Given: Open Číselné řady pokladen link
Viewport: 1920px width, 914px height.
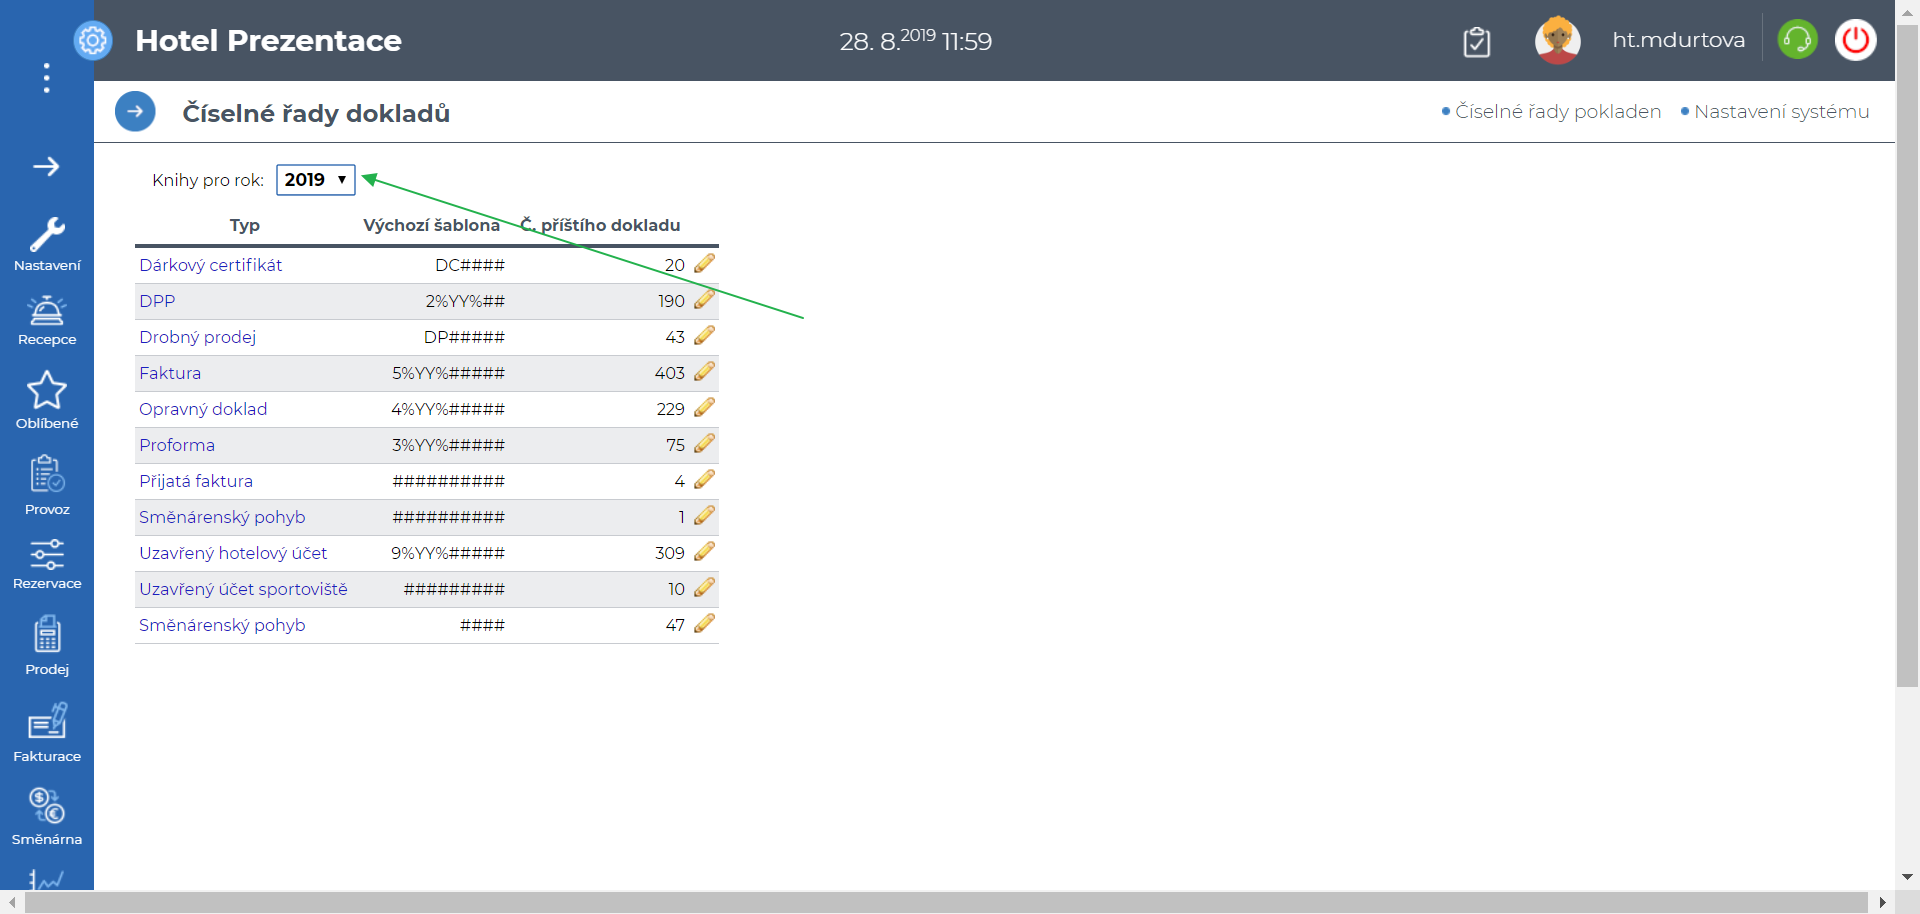Looking at the screenshot, I should pyautogui.click(x=1558, y=111).
